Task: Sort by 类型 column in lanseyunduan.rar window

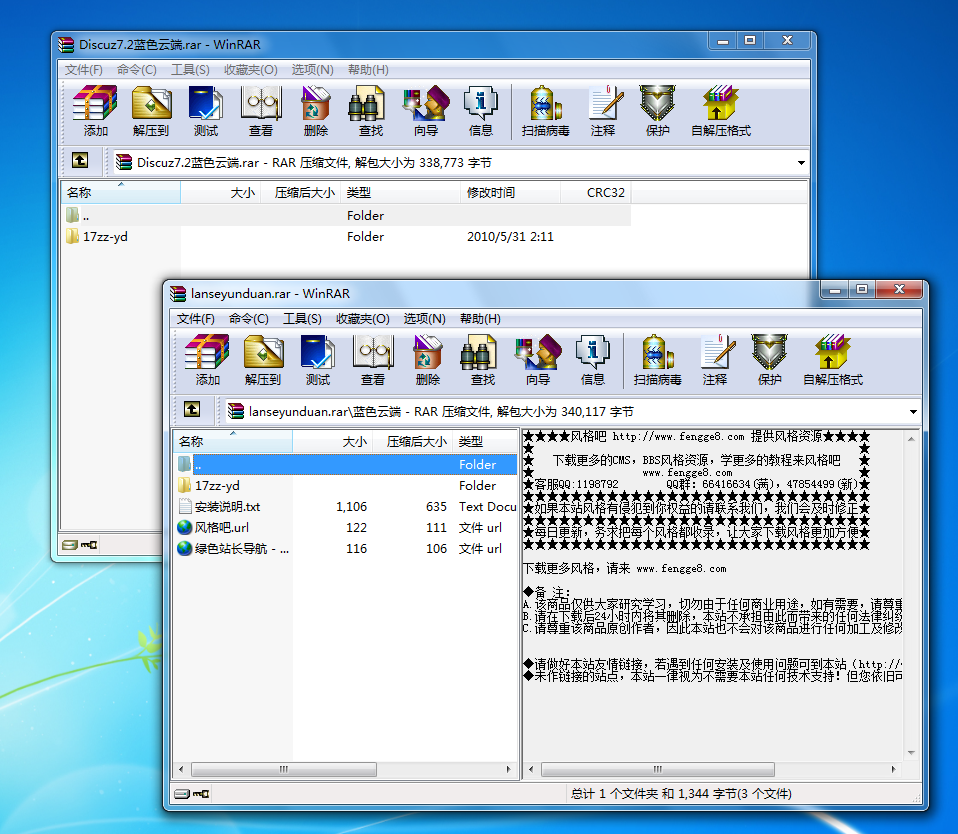Action: pos(486,441)
